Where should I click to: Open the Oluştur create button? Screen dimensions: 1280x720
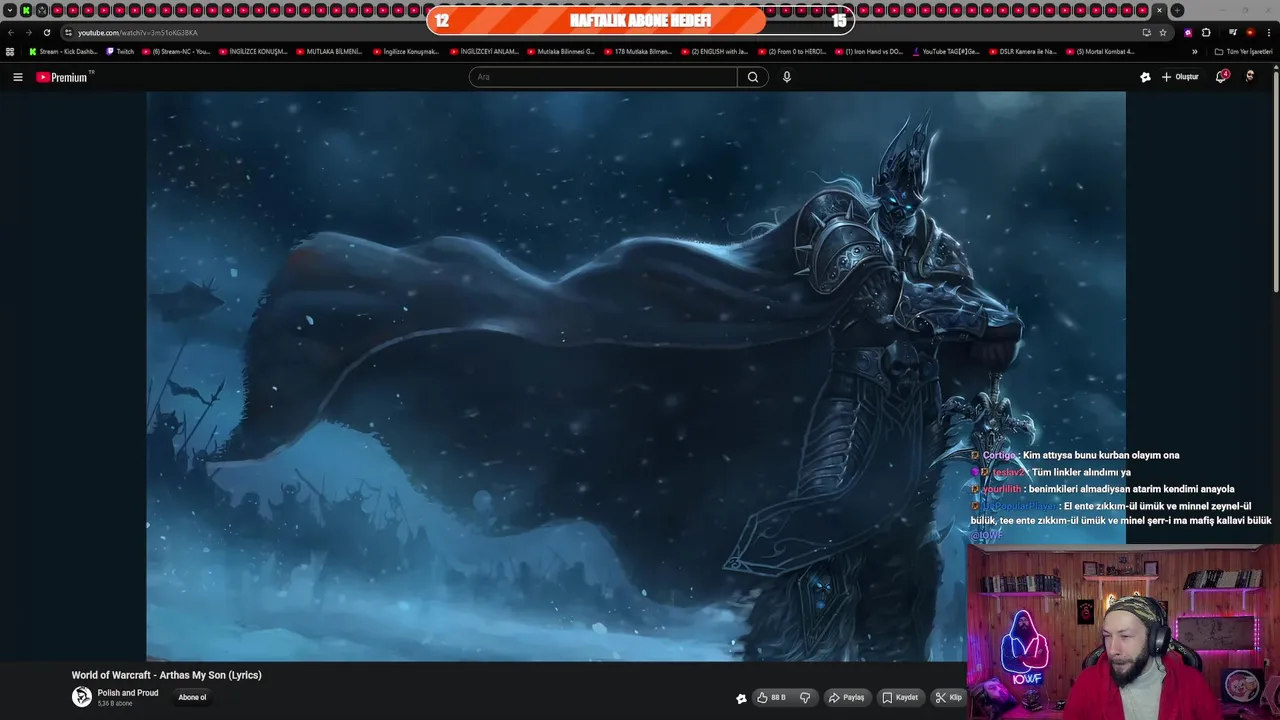pyautogui.click(x=1180, y=77)
